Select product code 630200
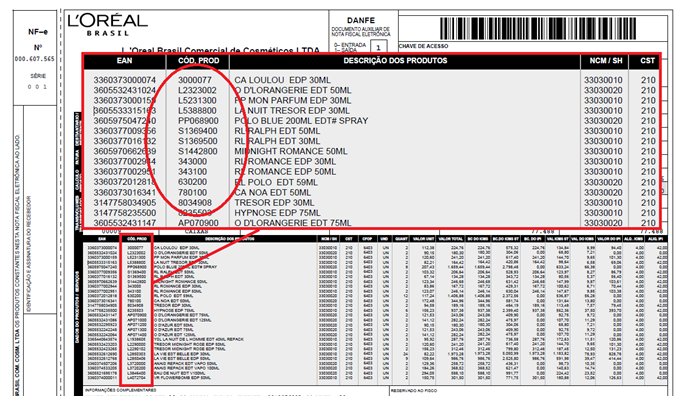This screenshot has width=681, height=396. 192,182
